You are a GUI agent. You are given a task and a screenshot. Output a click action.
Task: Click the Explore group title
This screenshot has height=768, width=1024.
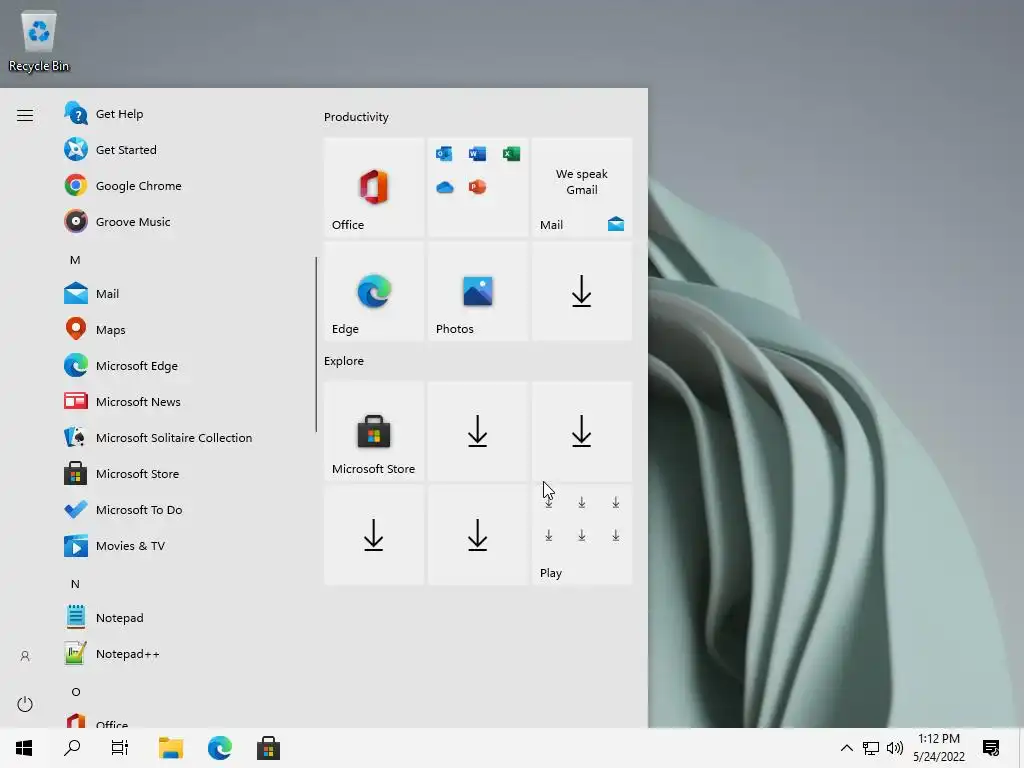click(344, 361)
